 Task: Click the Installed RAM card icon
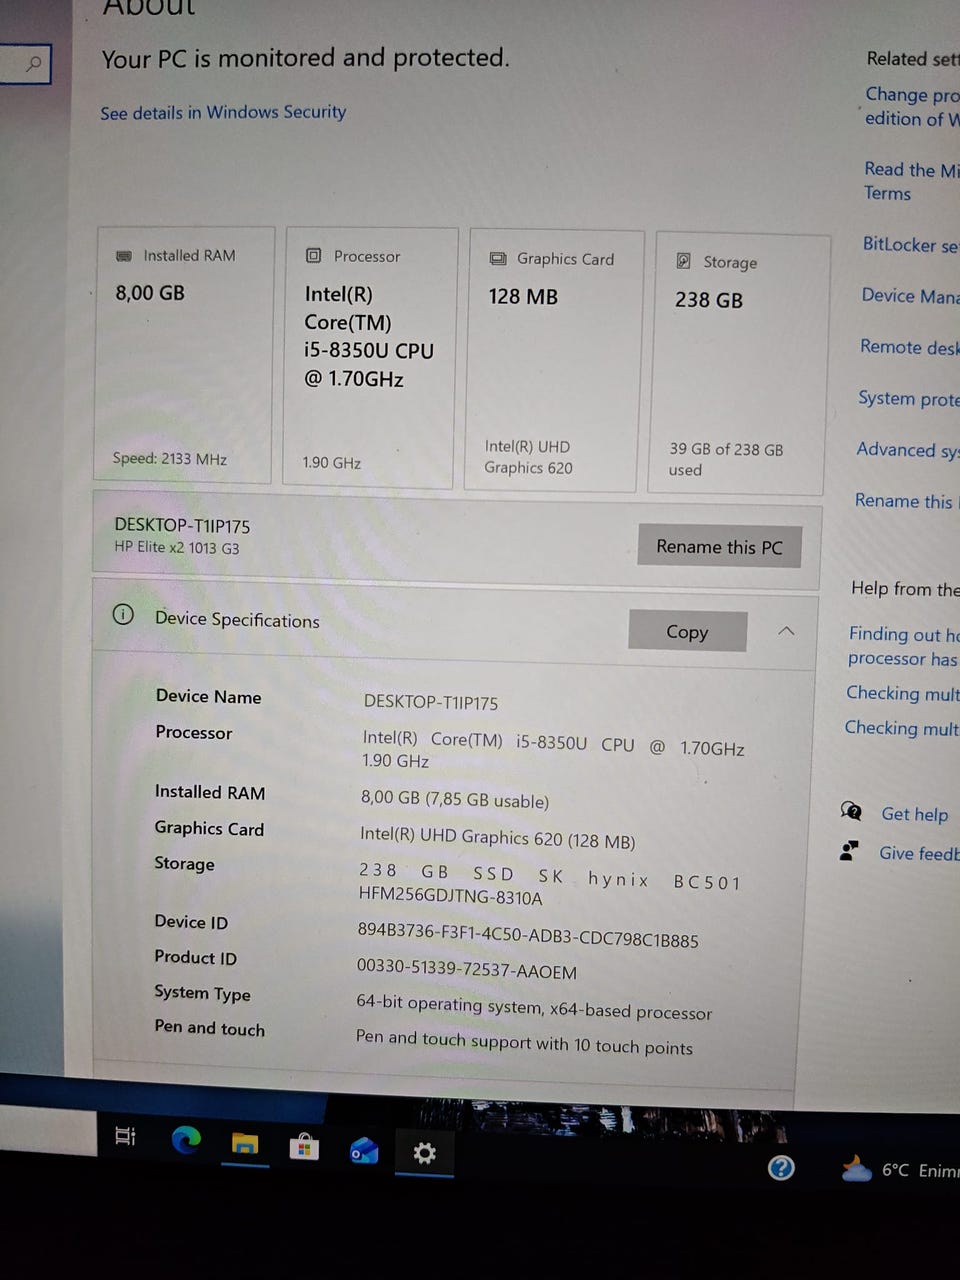tap(124, 256)
